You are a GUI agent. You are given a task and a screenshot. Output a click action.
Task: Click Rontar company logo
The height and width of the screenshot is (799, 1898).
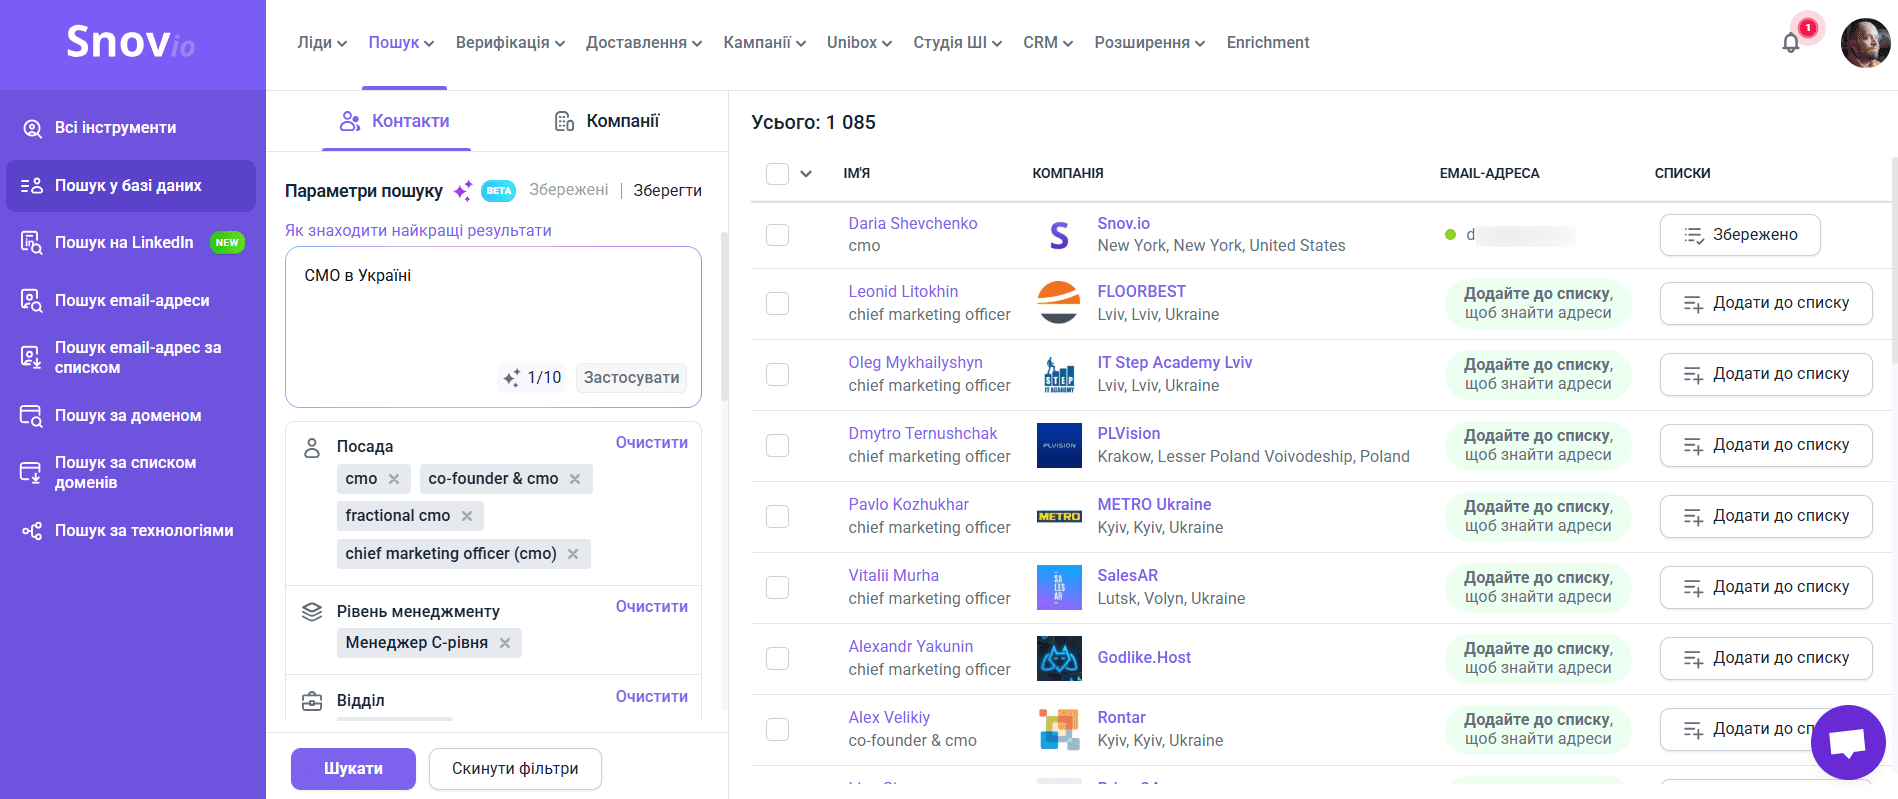tap(1059, 729)
